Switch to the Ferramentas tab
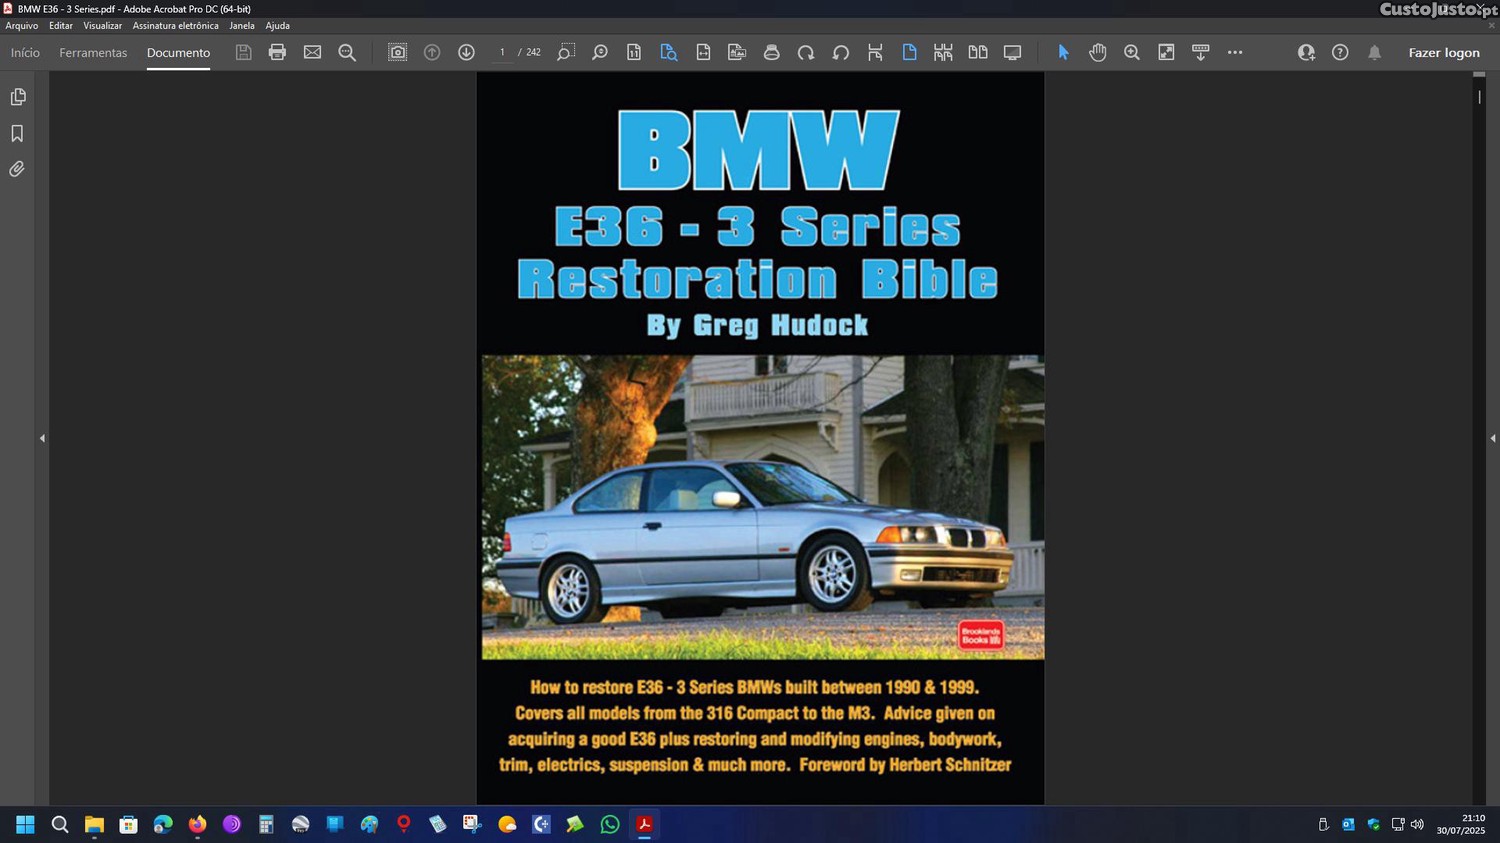Viewport: 1500px width, 843px height. point(93,52)
